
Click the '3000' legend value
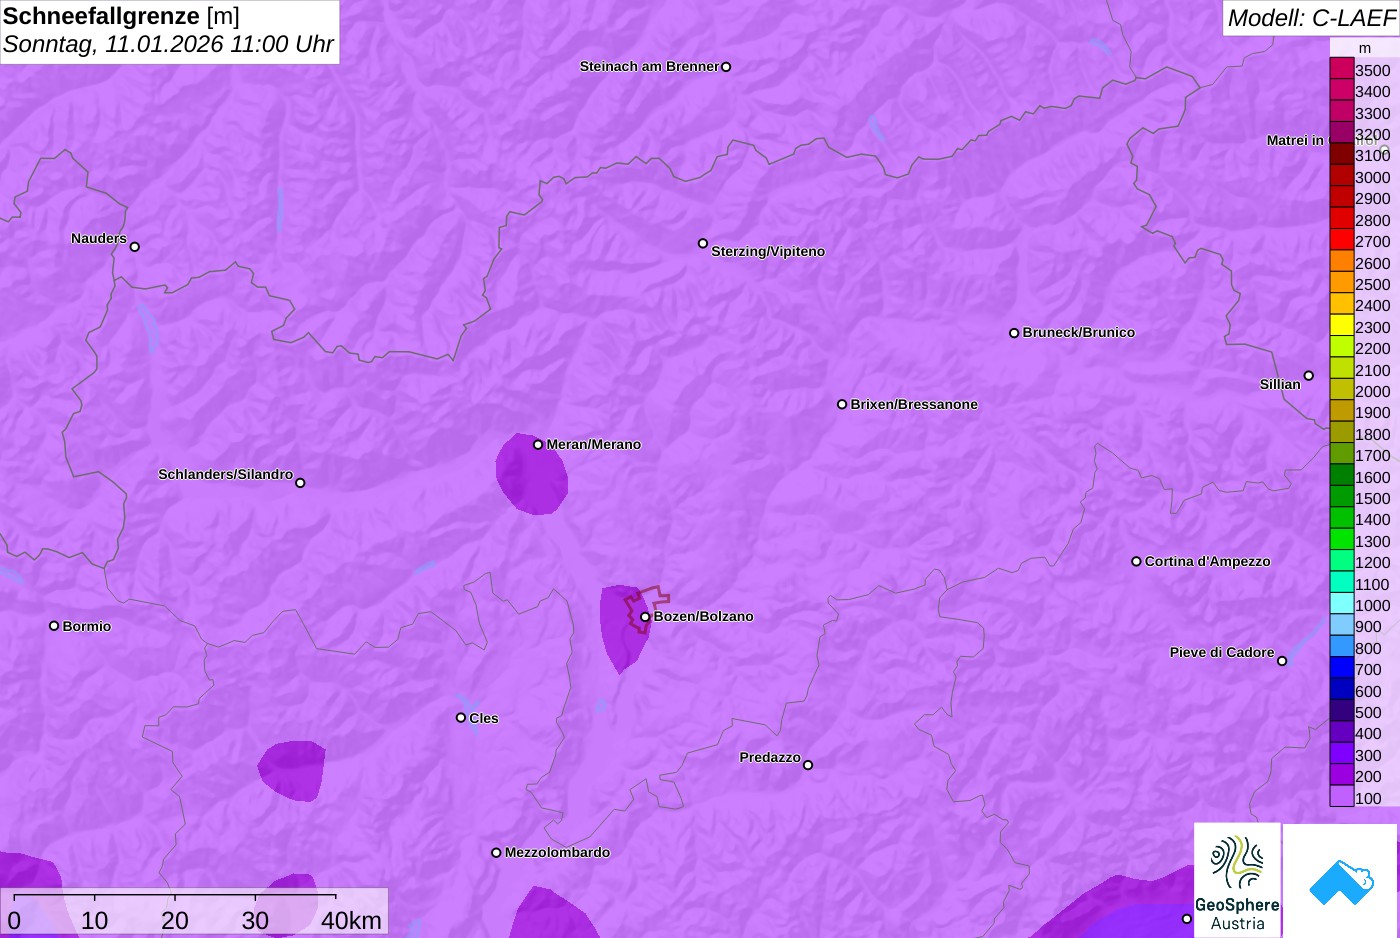pos(1372,178)
